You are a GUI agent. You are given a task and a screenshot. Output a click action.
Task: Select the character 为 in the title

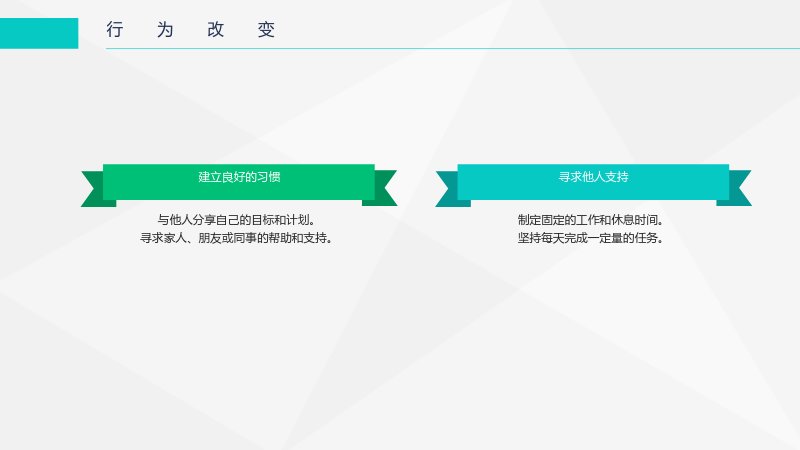165,30
